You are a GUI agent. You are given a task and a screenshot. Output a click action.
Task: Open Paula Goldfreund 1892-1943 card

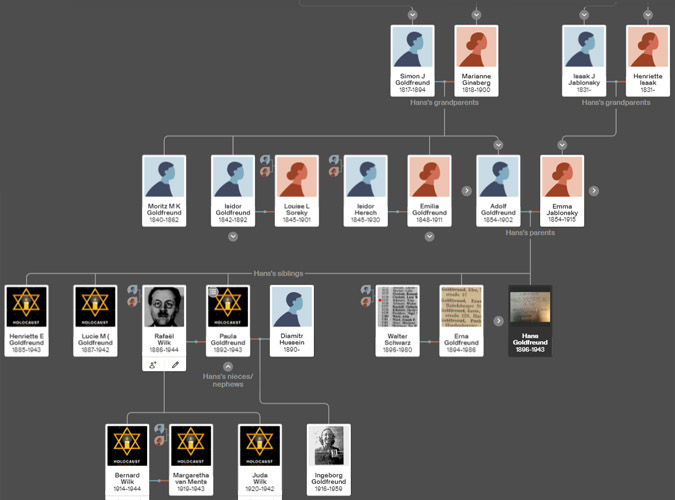(228, 321)
